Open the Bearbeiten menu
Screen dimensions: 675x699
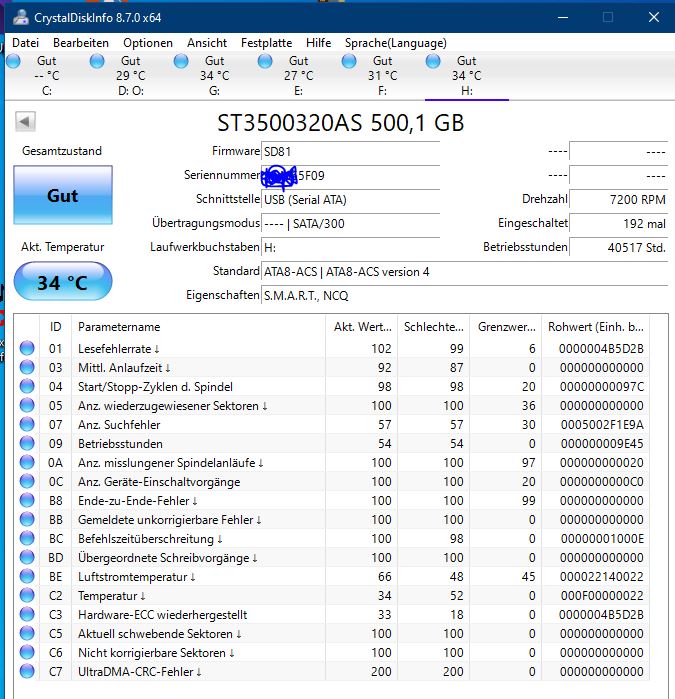tap(81, 43)
